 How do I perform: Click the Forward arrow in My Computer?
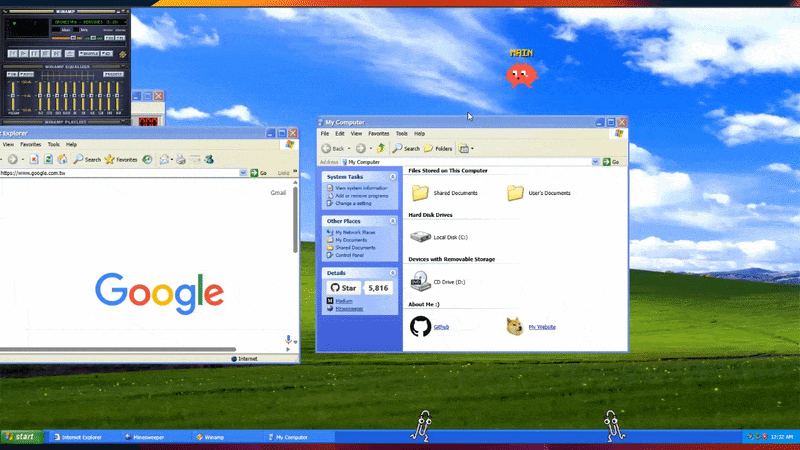(x=361, y=148)
